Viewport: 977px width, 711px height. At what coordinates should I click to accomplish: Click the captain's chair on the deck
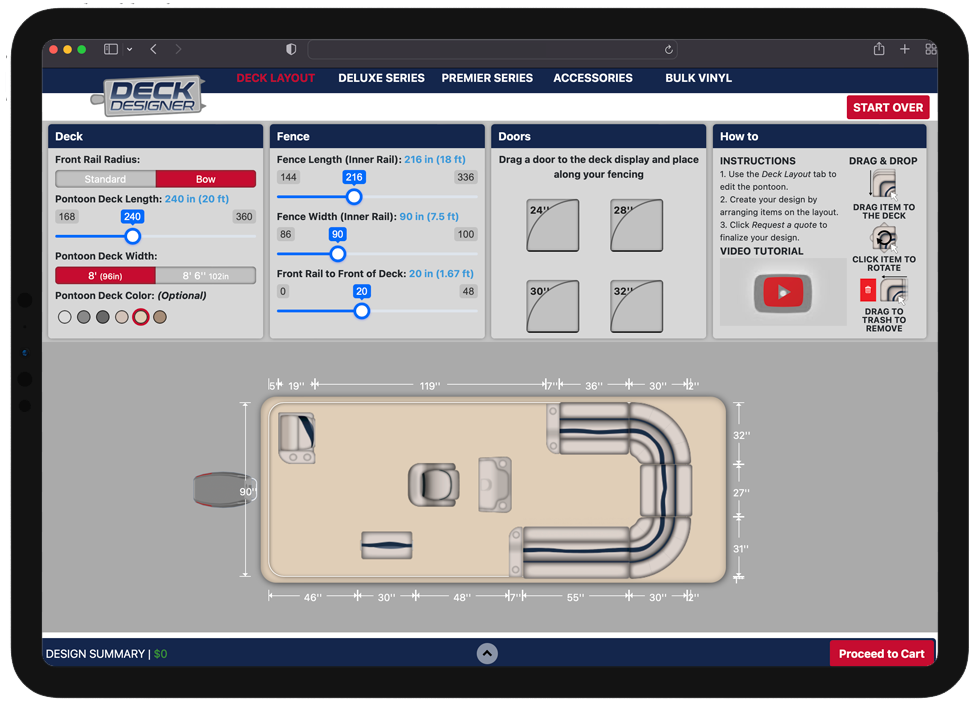pos(433,484)
